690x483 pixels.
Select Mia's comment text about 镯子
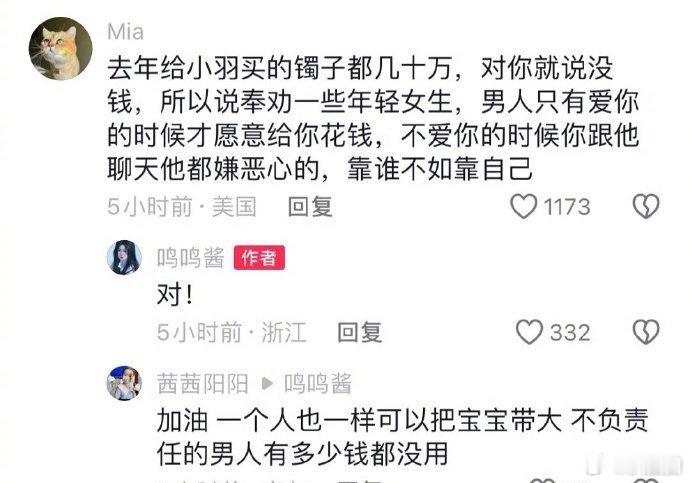coord(373,119)
